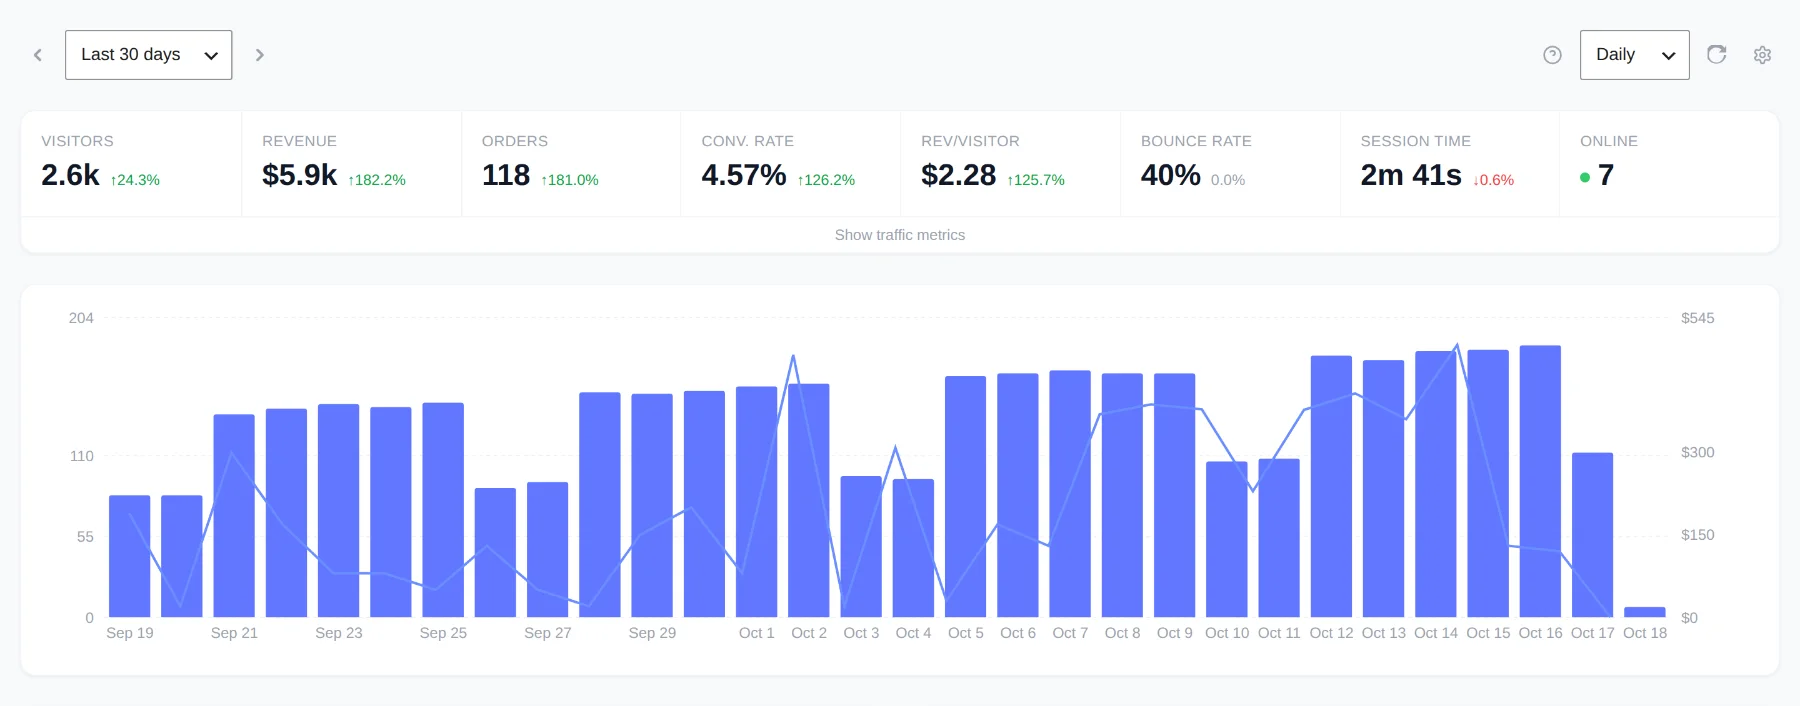Click the Oct 1 bar in chart
The width and height of the screenshot is (1800, 706).
point(757,502)
